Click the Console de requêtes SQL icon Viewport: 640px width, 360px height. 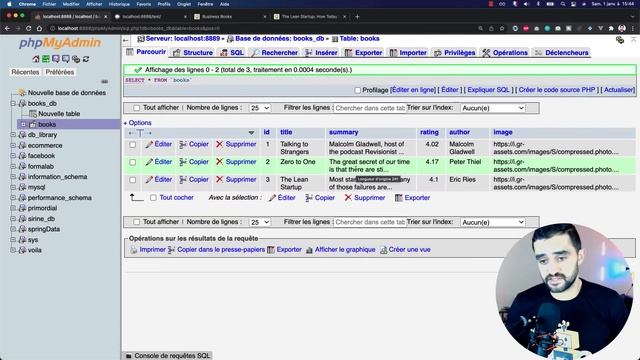129,356
